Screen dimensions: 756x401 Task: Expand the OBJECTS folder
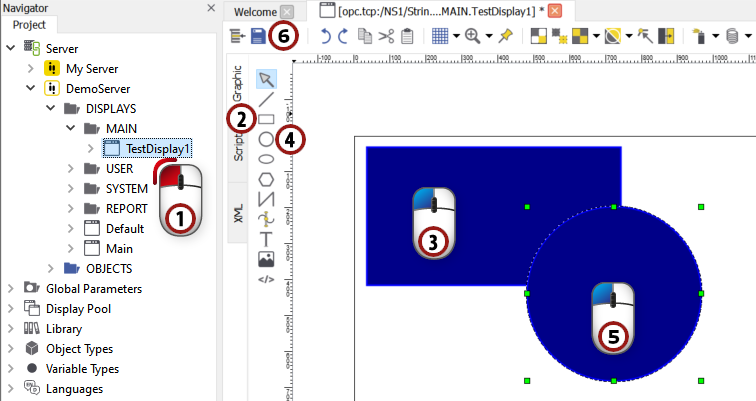pos(51,268)
